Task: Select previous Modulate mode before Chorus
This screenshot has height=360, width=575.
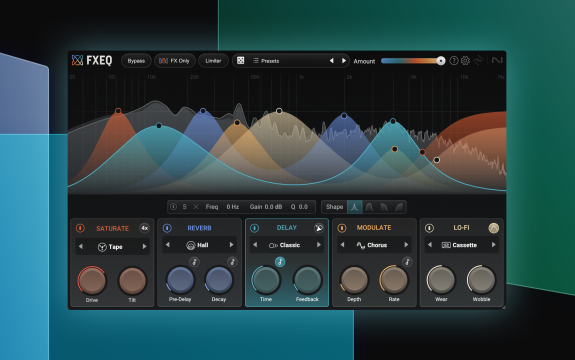Action: (342, 245)
